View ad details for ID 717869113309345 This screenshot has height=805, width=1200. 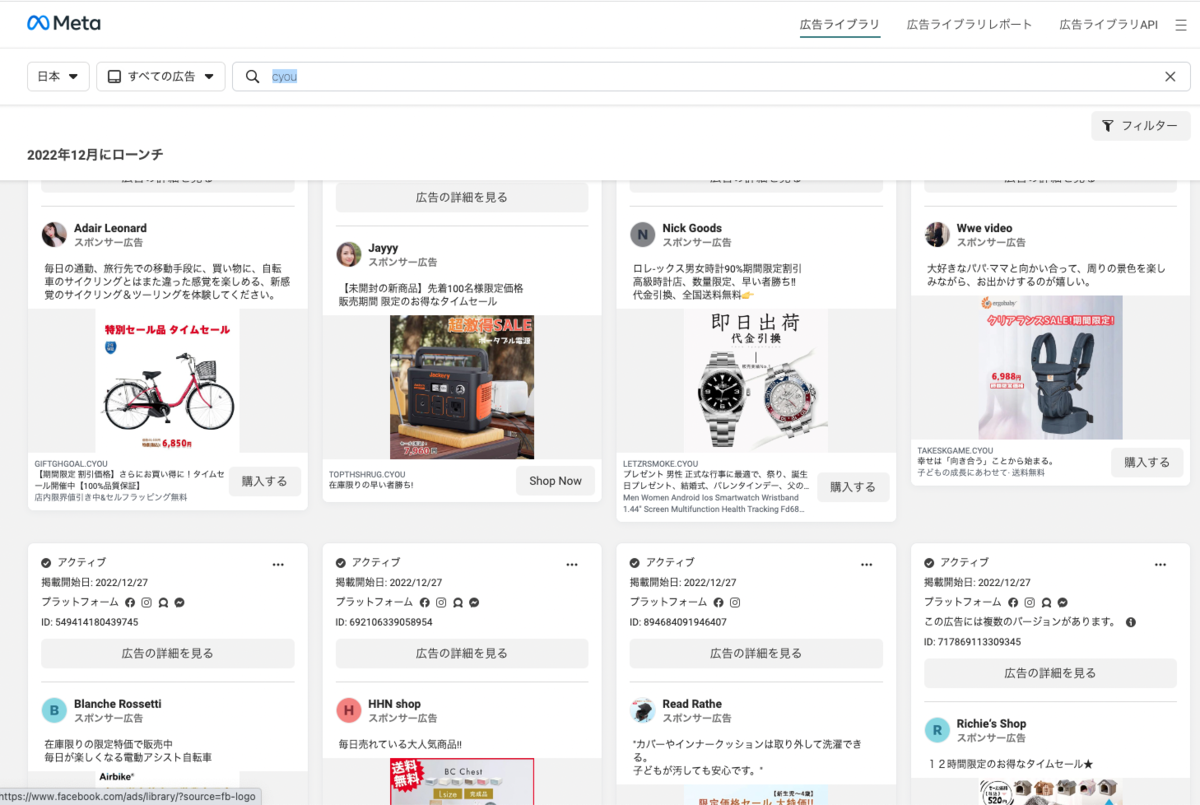point(1050,673)
